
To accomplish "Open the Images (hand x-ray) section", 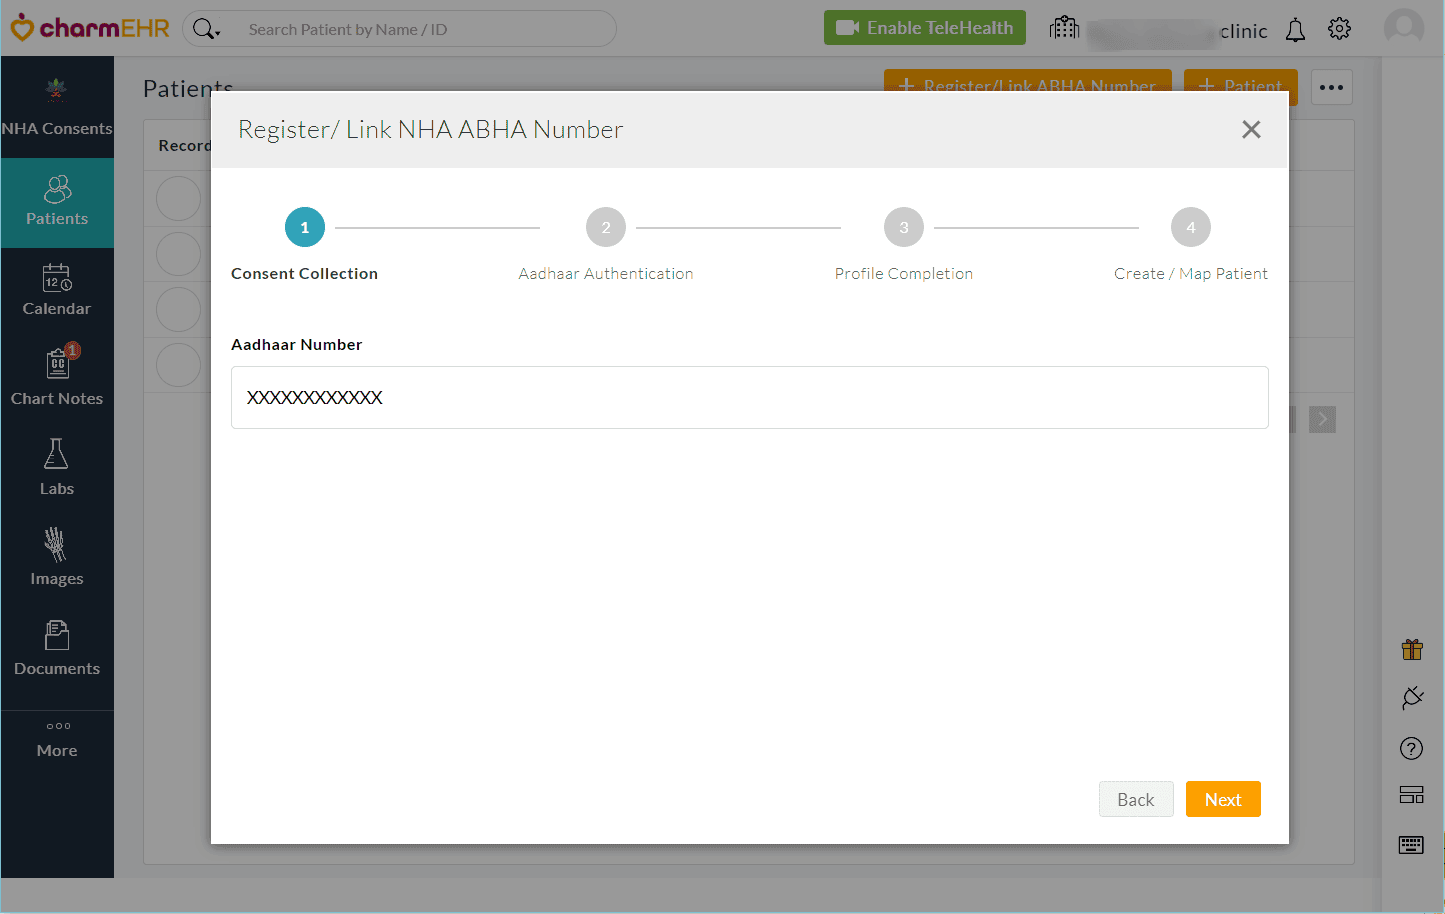I will pos(57,557).
